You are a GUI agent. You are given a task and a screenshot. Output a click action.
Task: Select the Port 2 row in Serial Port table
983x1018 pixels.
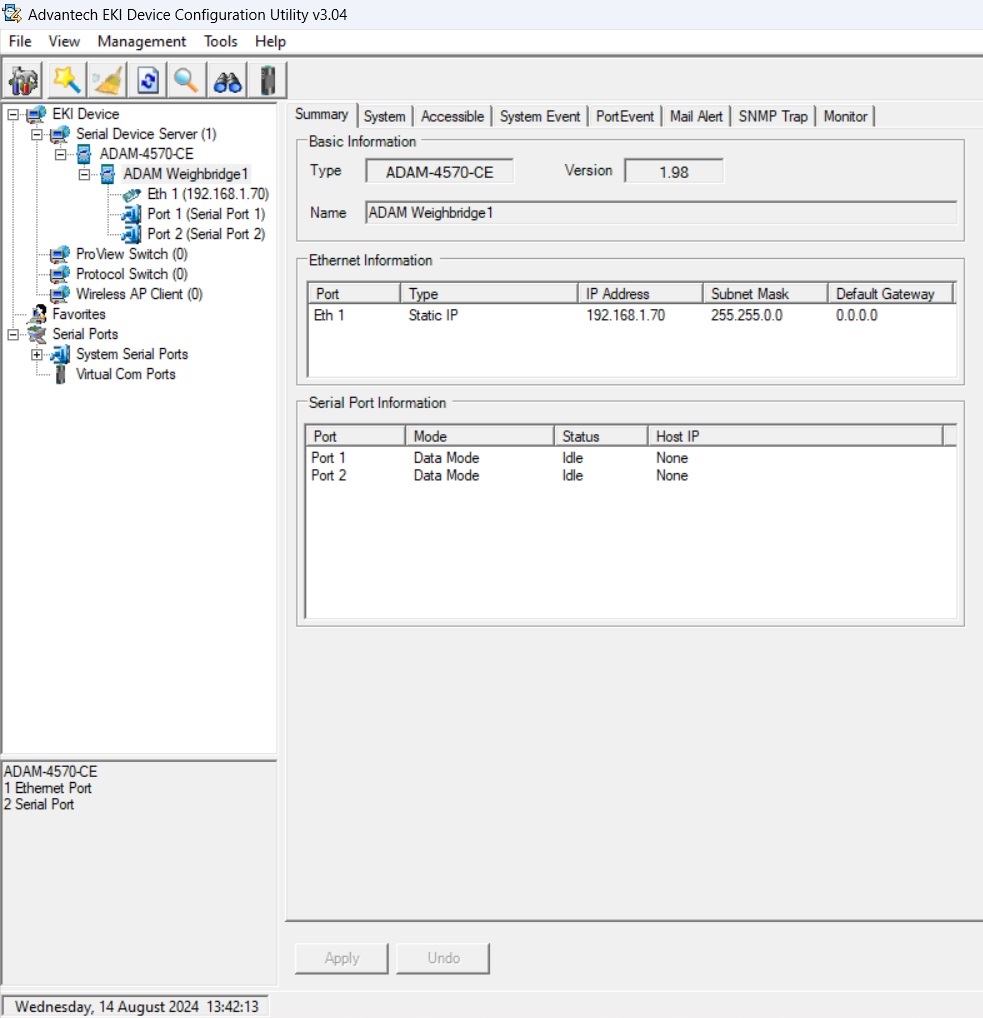click(x=630, y=475)
